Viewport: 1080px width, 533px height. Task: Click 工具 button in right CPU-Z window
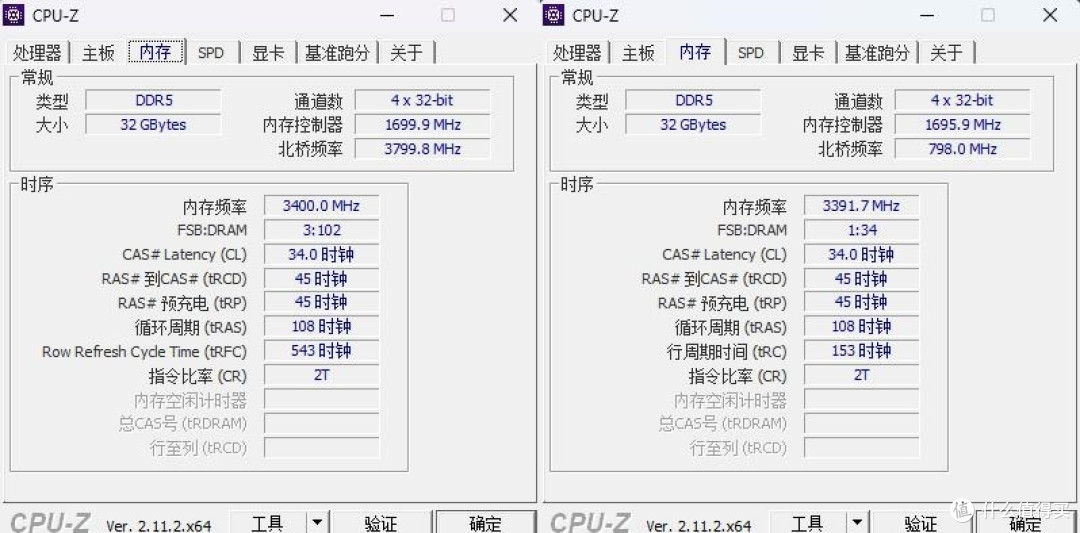[x=807, y=523]
